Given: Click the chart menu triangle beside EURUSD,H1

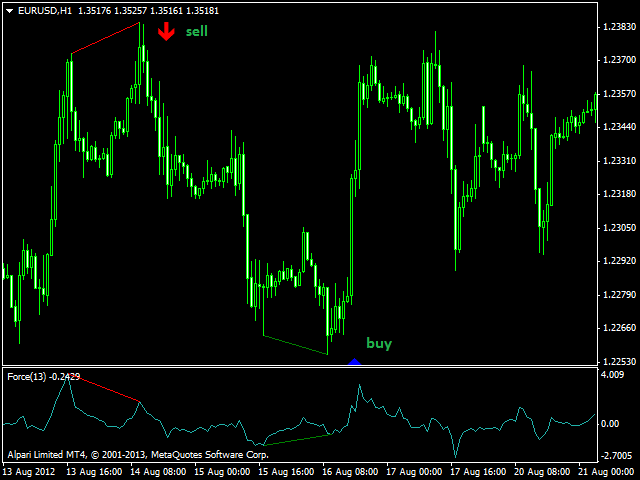Looking at the screenshot, I should (x=9, y=11).
